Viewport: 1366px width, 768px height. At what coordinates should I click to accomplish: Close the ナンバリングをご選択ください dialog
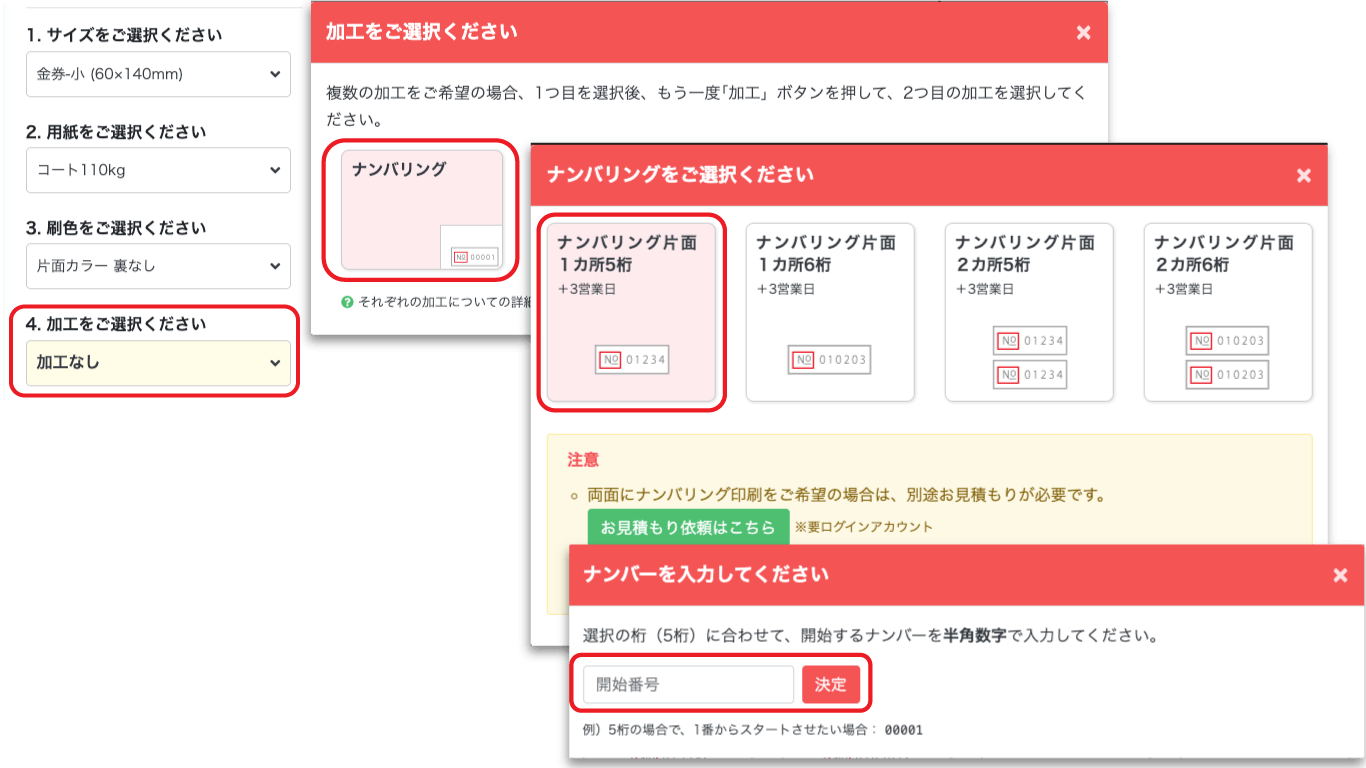click(x=1304, y=175)
